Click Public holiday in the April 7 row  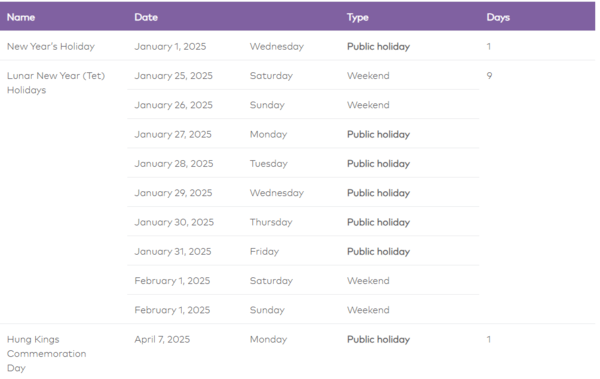[378, 339]
